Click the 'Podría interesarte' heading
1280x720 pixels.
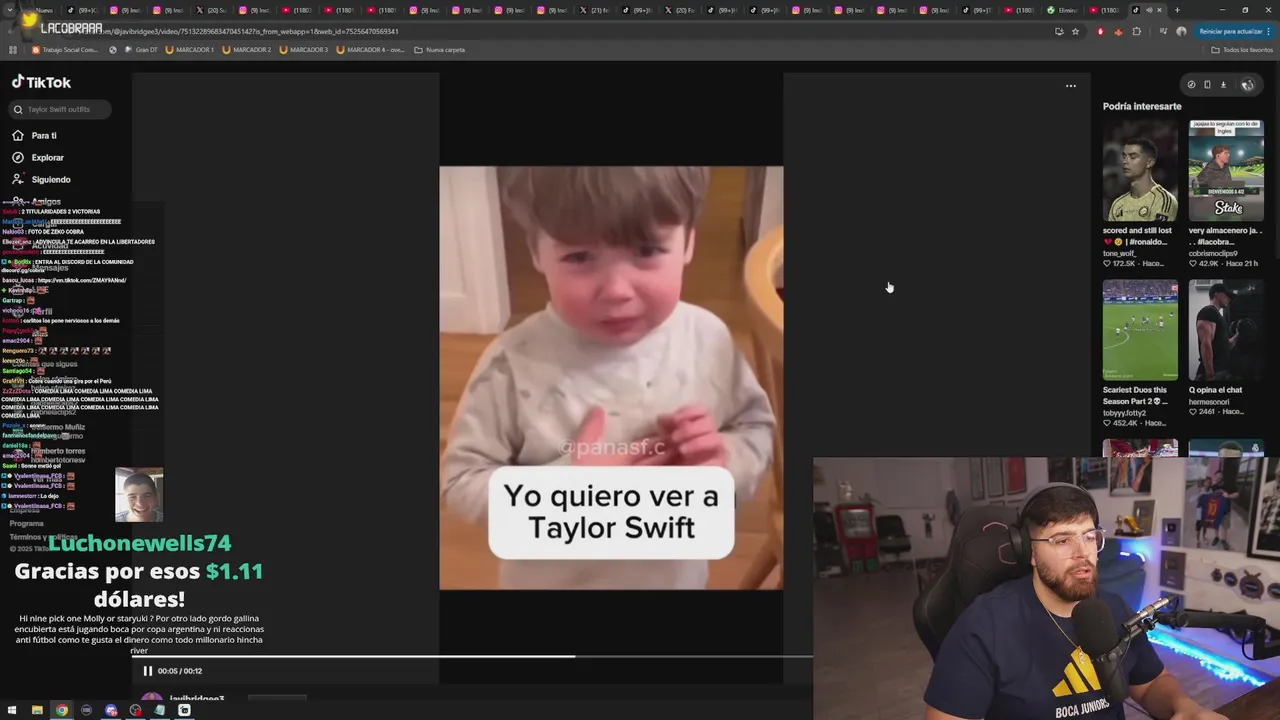(1142, 106)
